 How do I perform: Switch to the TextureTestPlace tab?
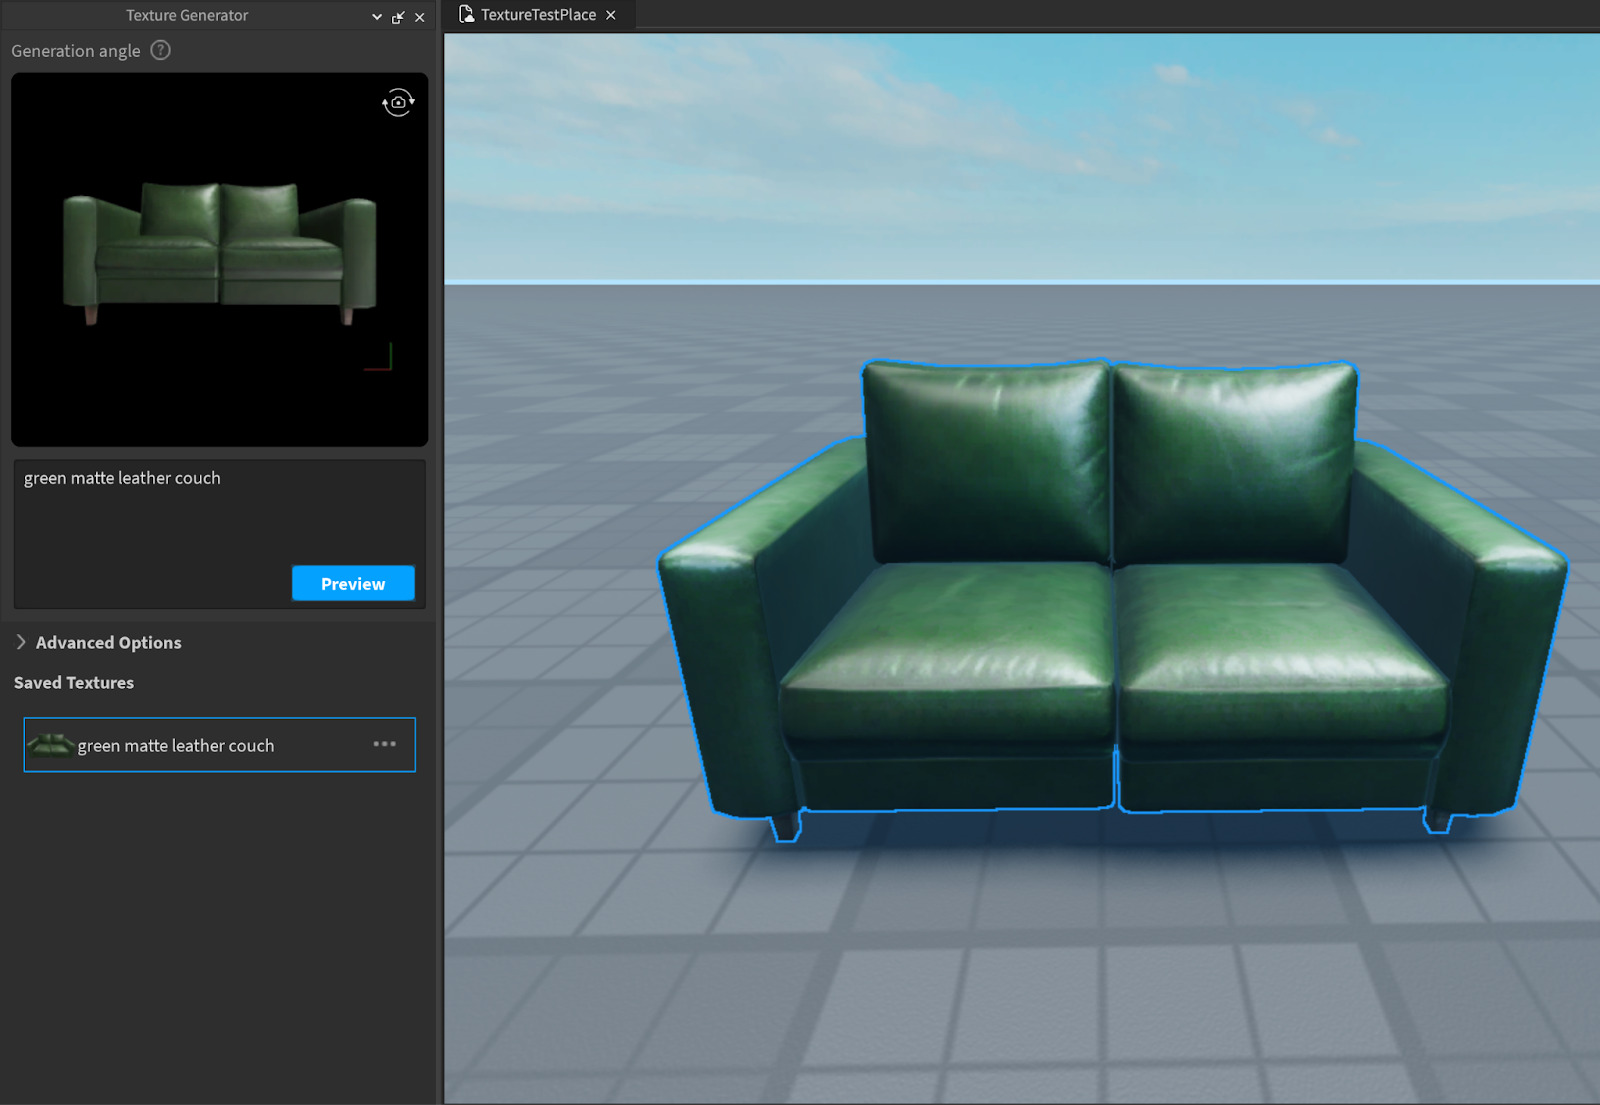point(537,15)
